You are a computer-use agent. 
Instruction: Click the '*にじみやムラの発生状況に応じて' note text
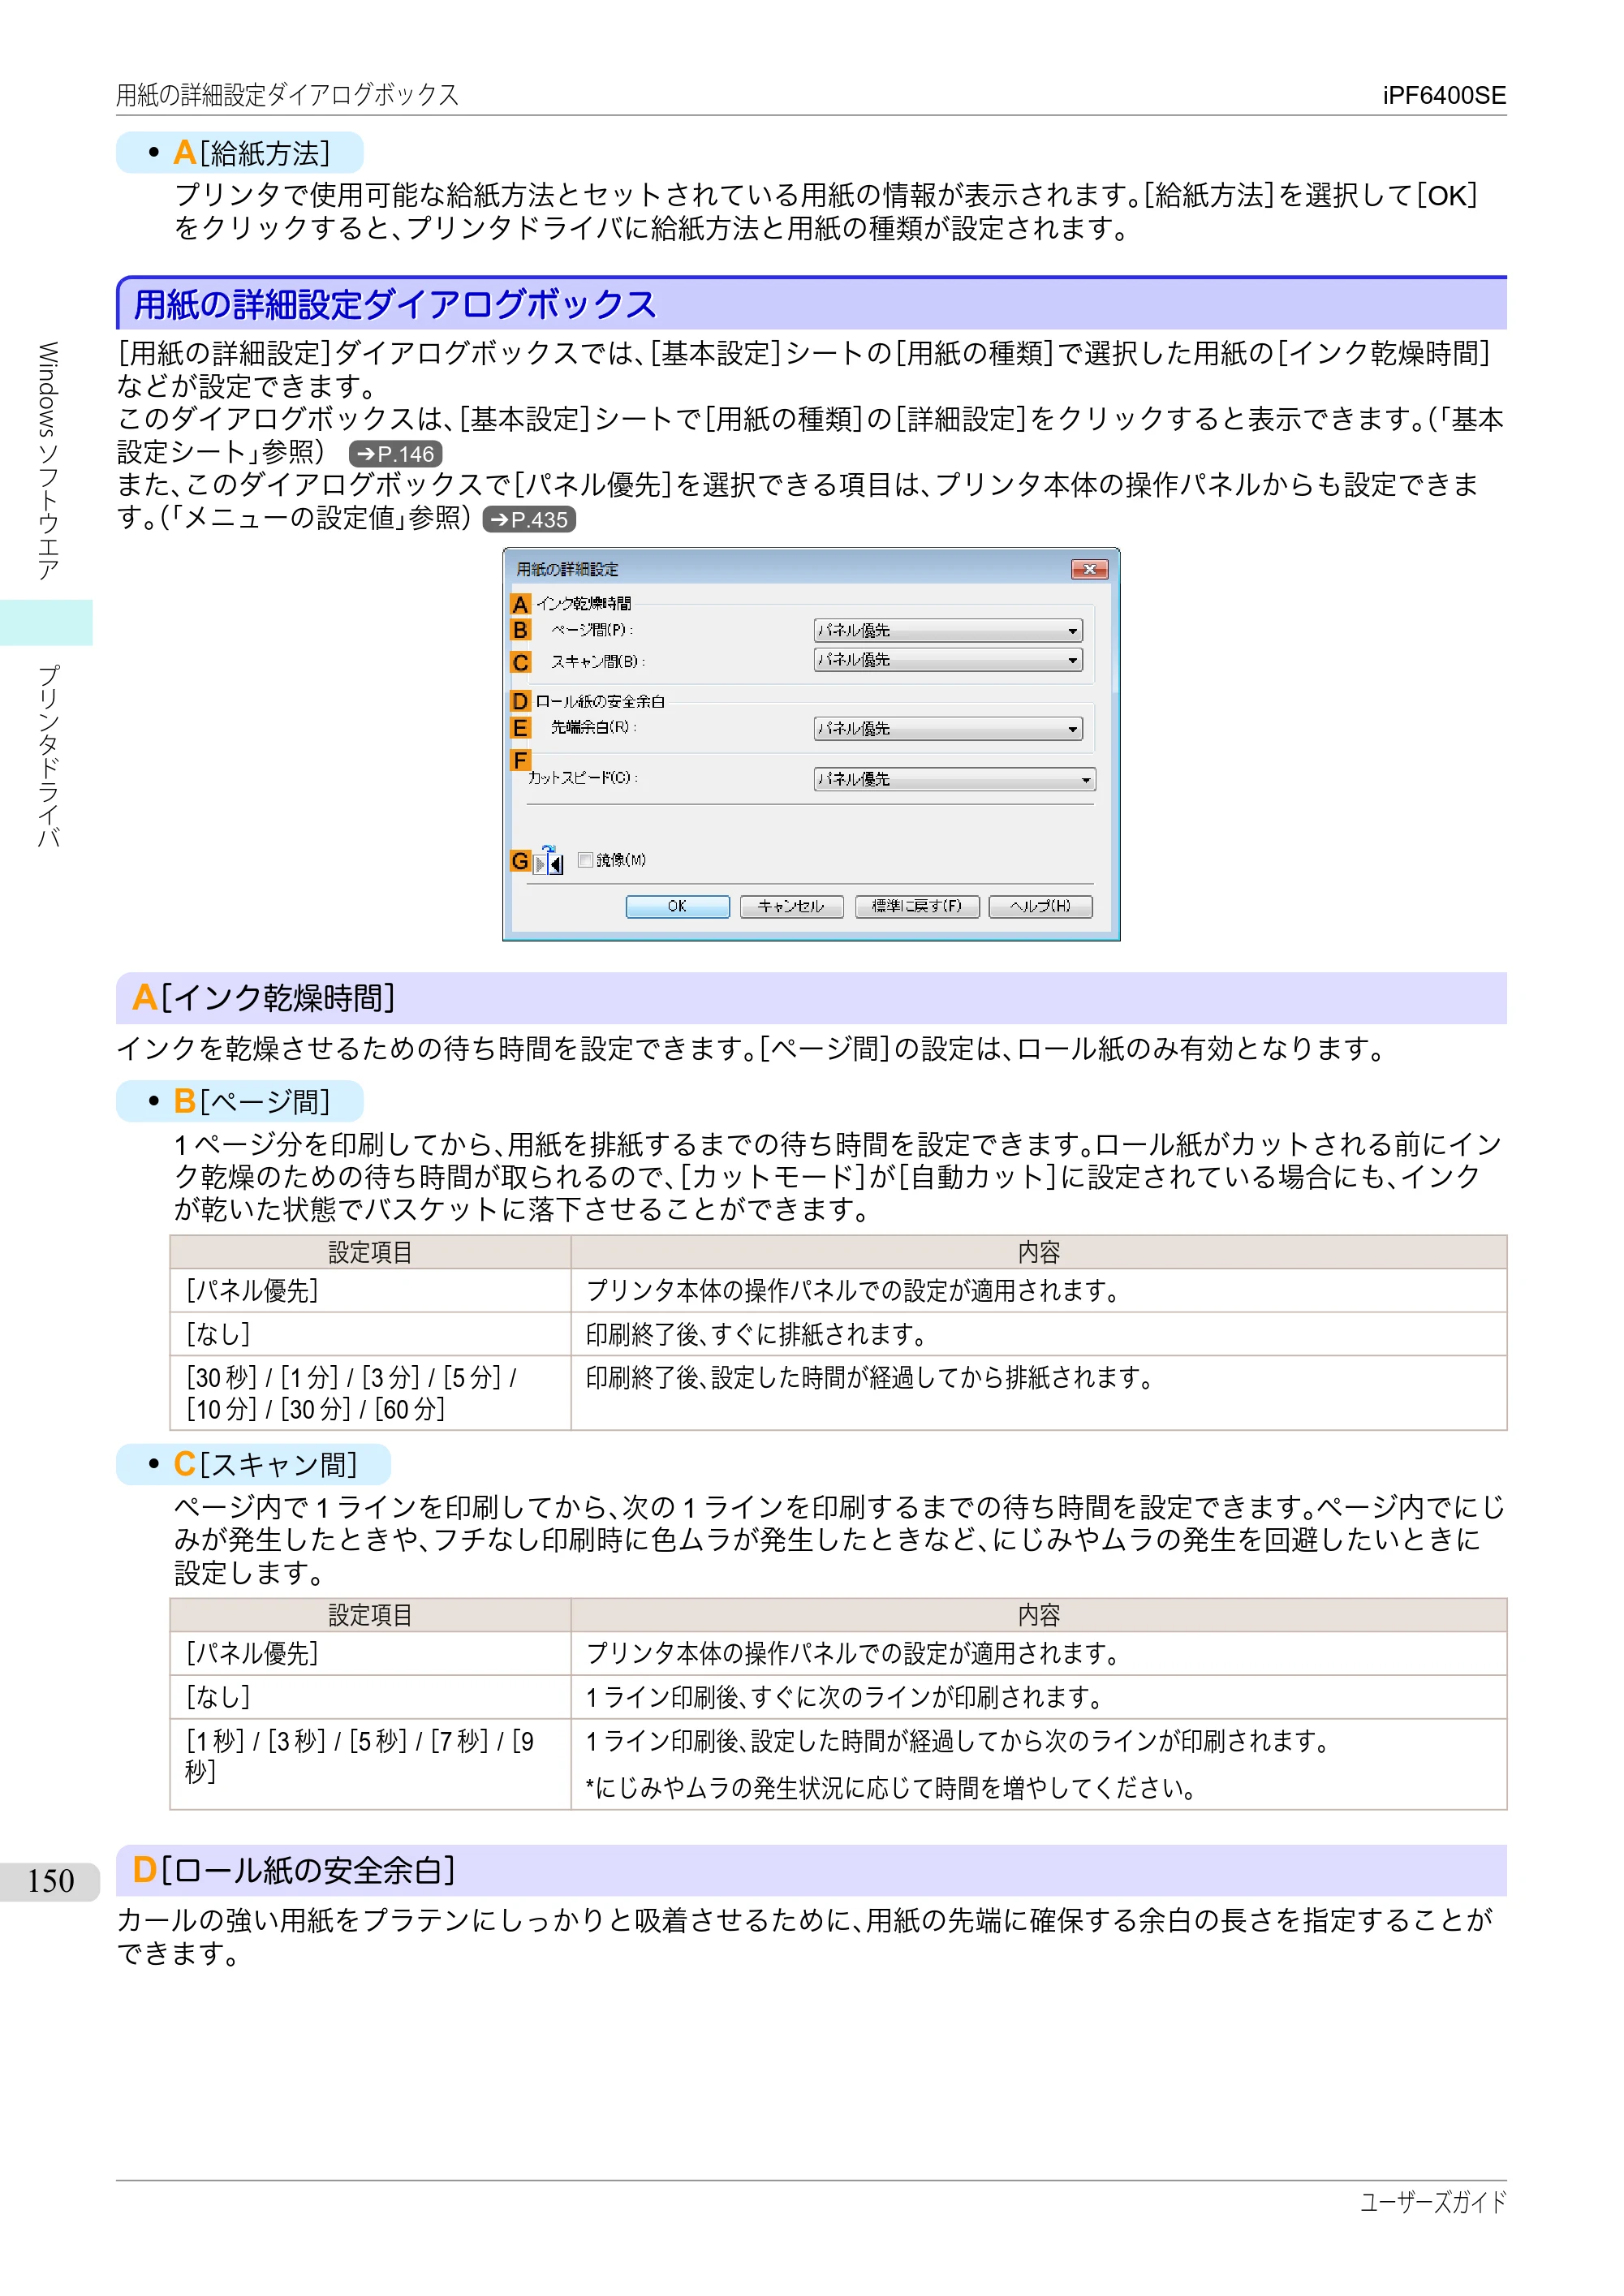coord(890,1788)
